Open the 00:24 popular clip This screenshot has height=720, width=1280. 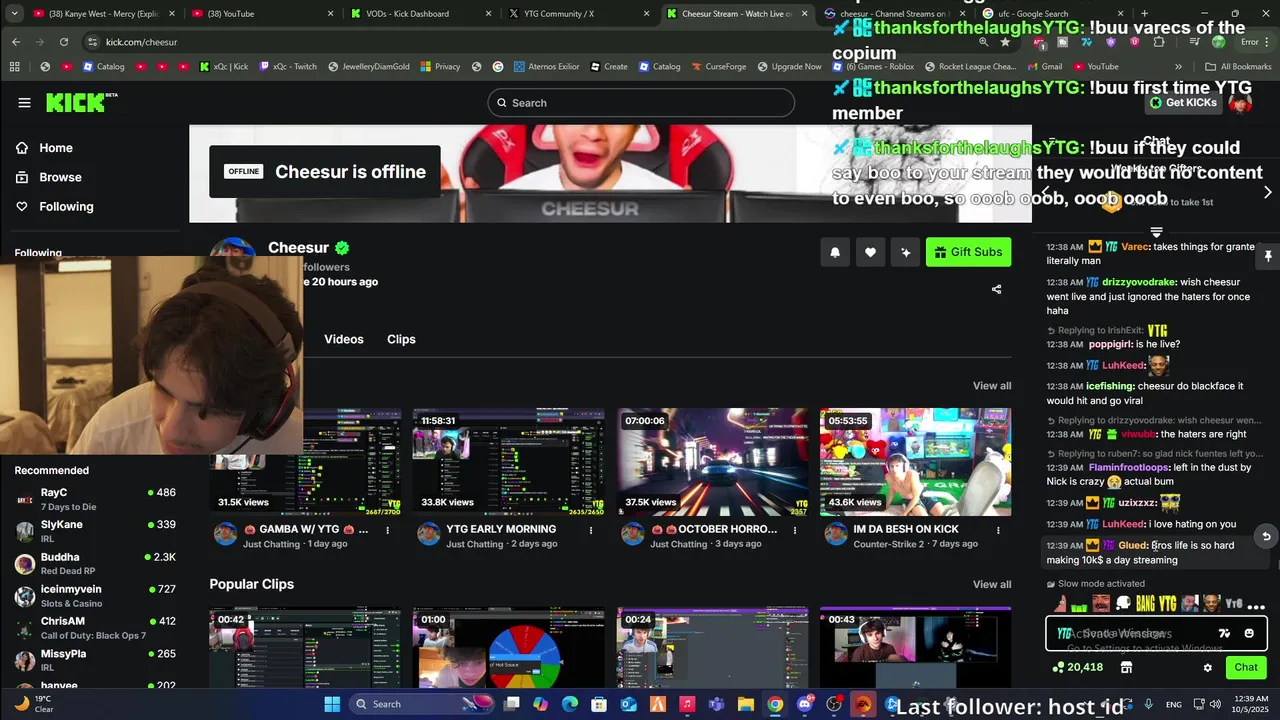tap(712, 648)
